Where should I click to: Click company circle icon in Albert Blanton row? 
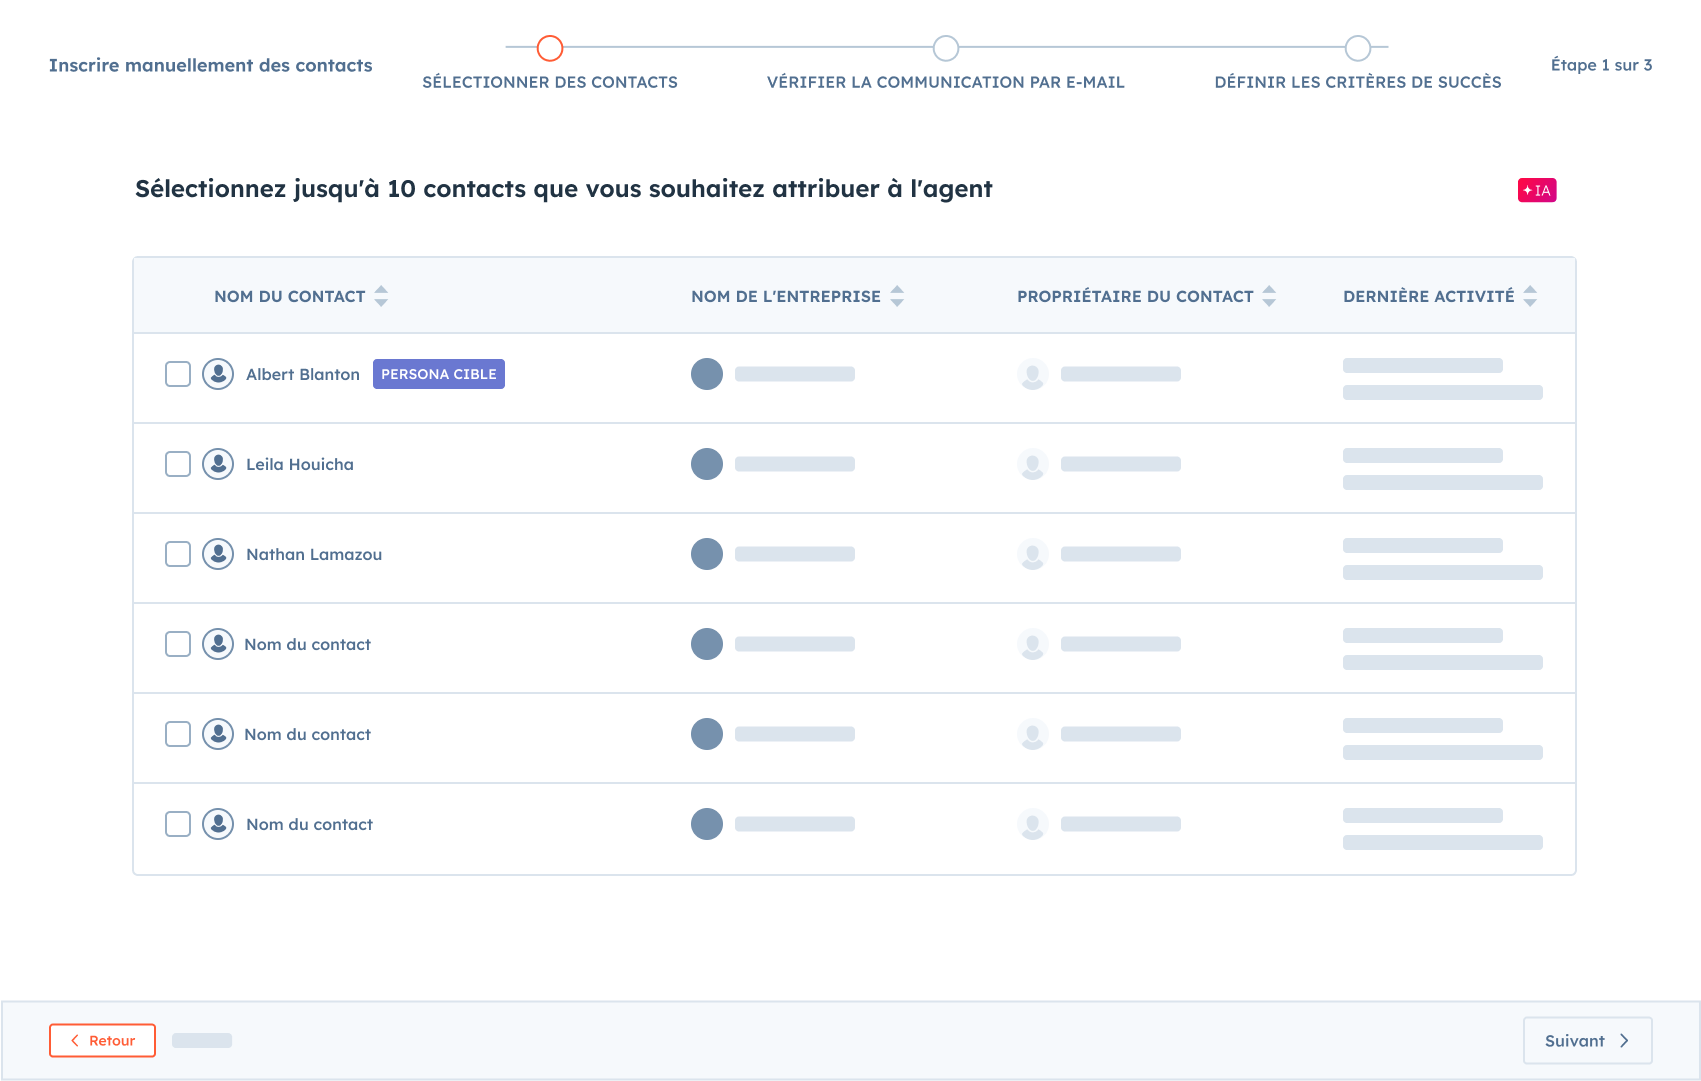(707, 374)
